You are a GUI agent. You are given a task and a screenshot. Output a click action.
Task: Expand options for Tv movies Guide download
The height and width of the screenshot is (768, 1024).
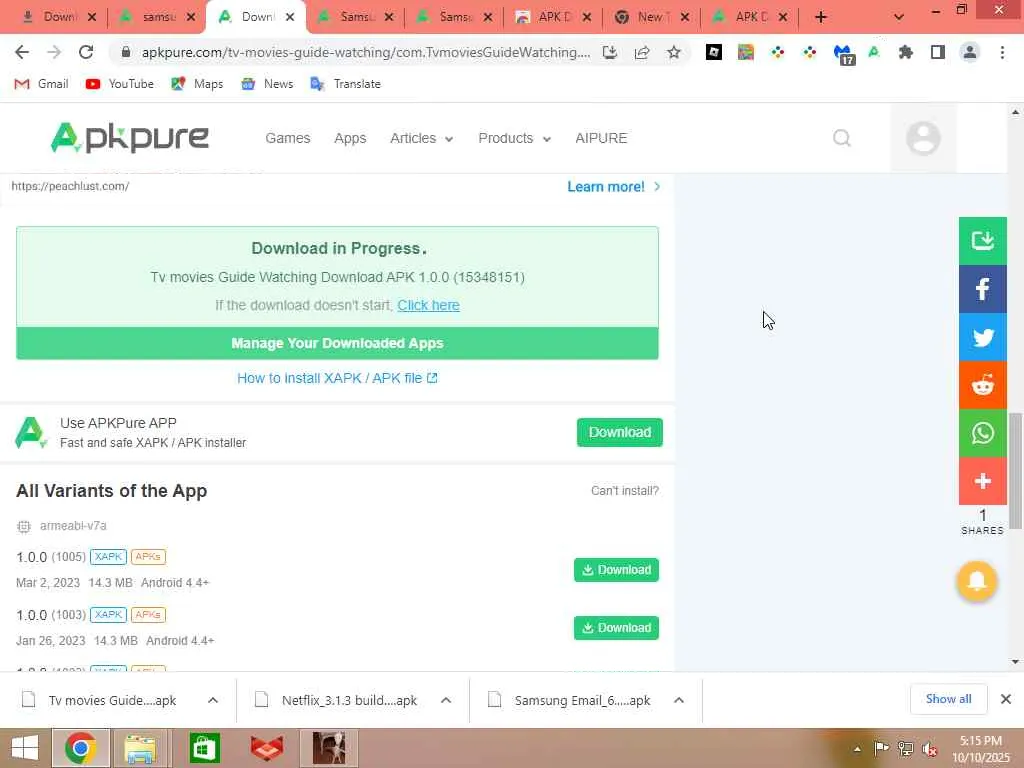click(x=213, y=700)
